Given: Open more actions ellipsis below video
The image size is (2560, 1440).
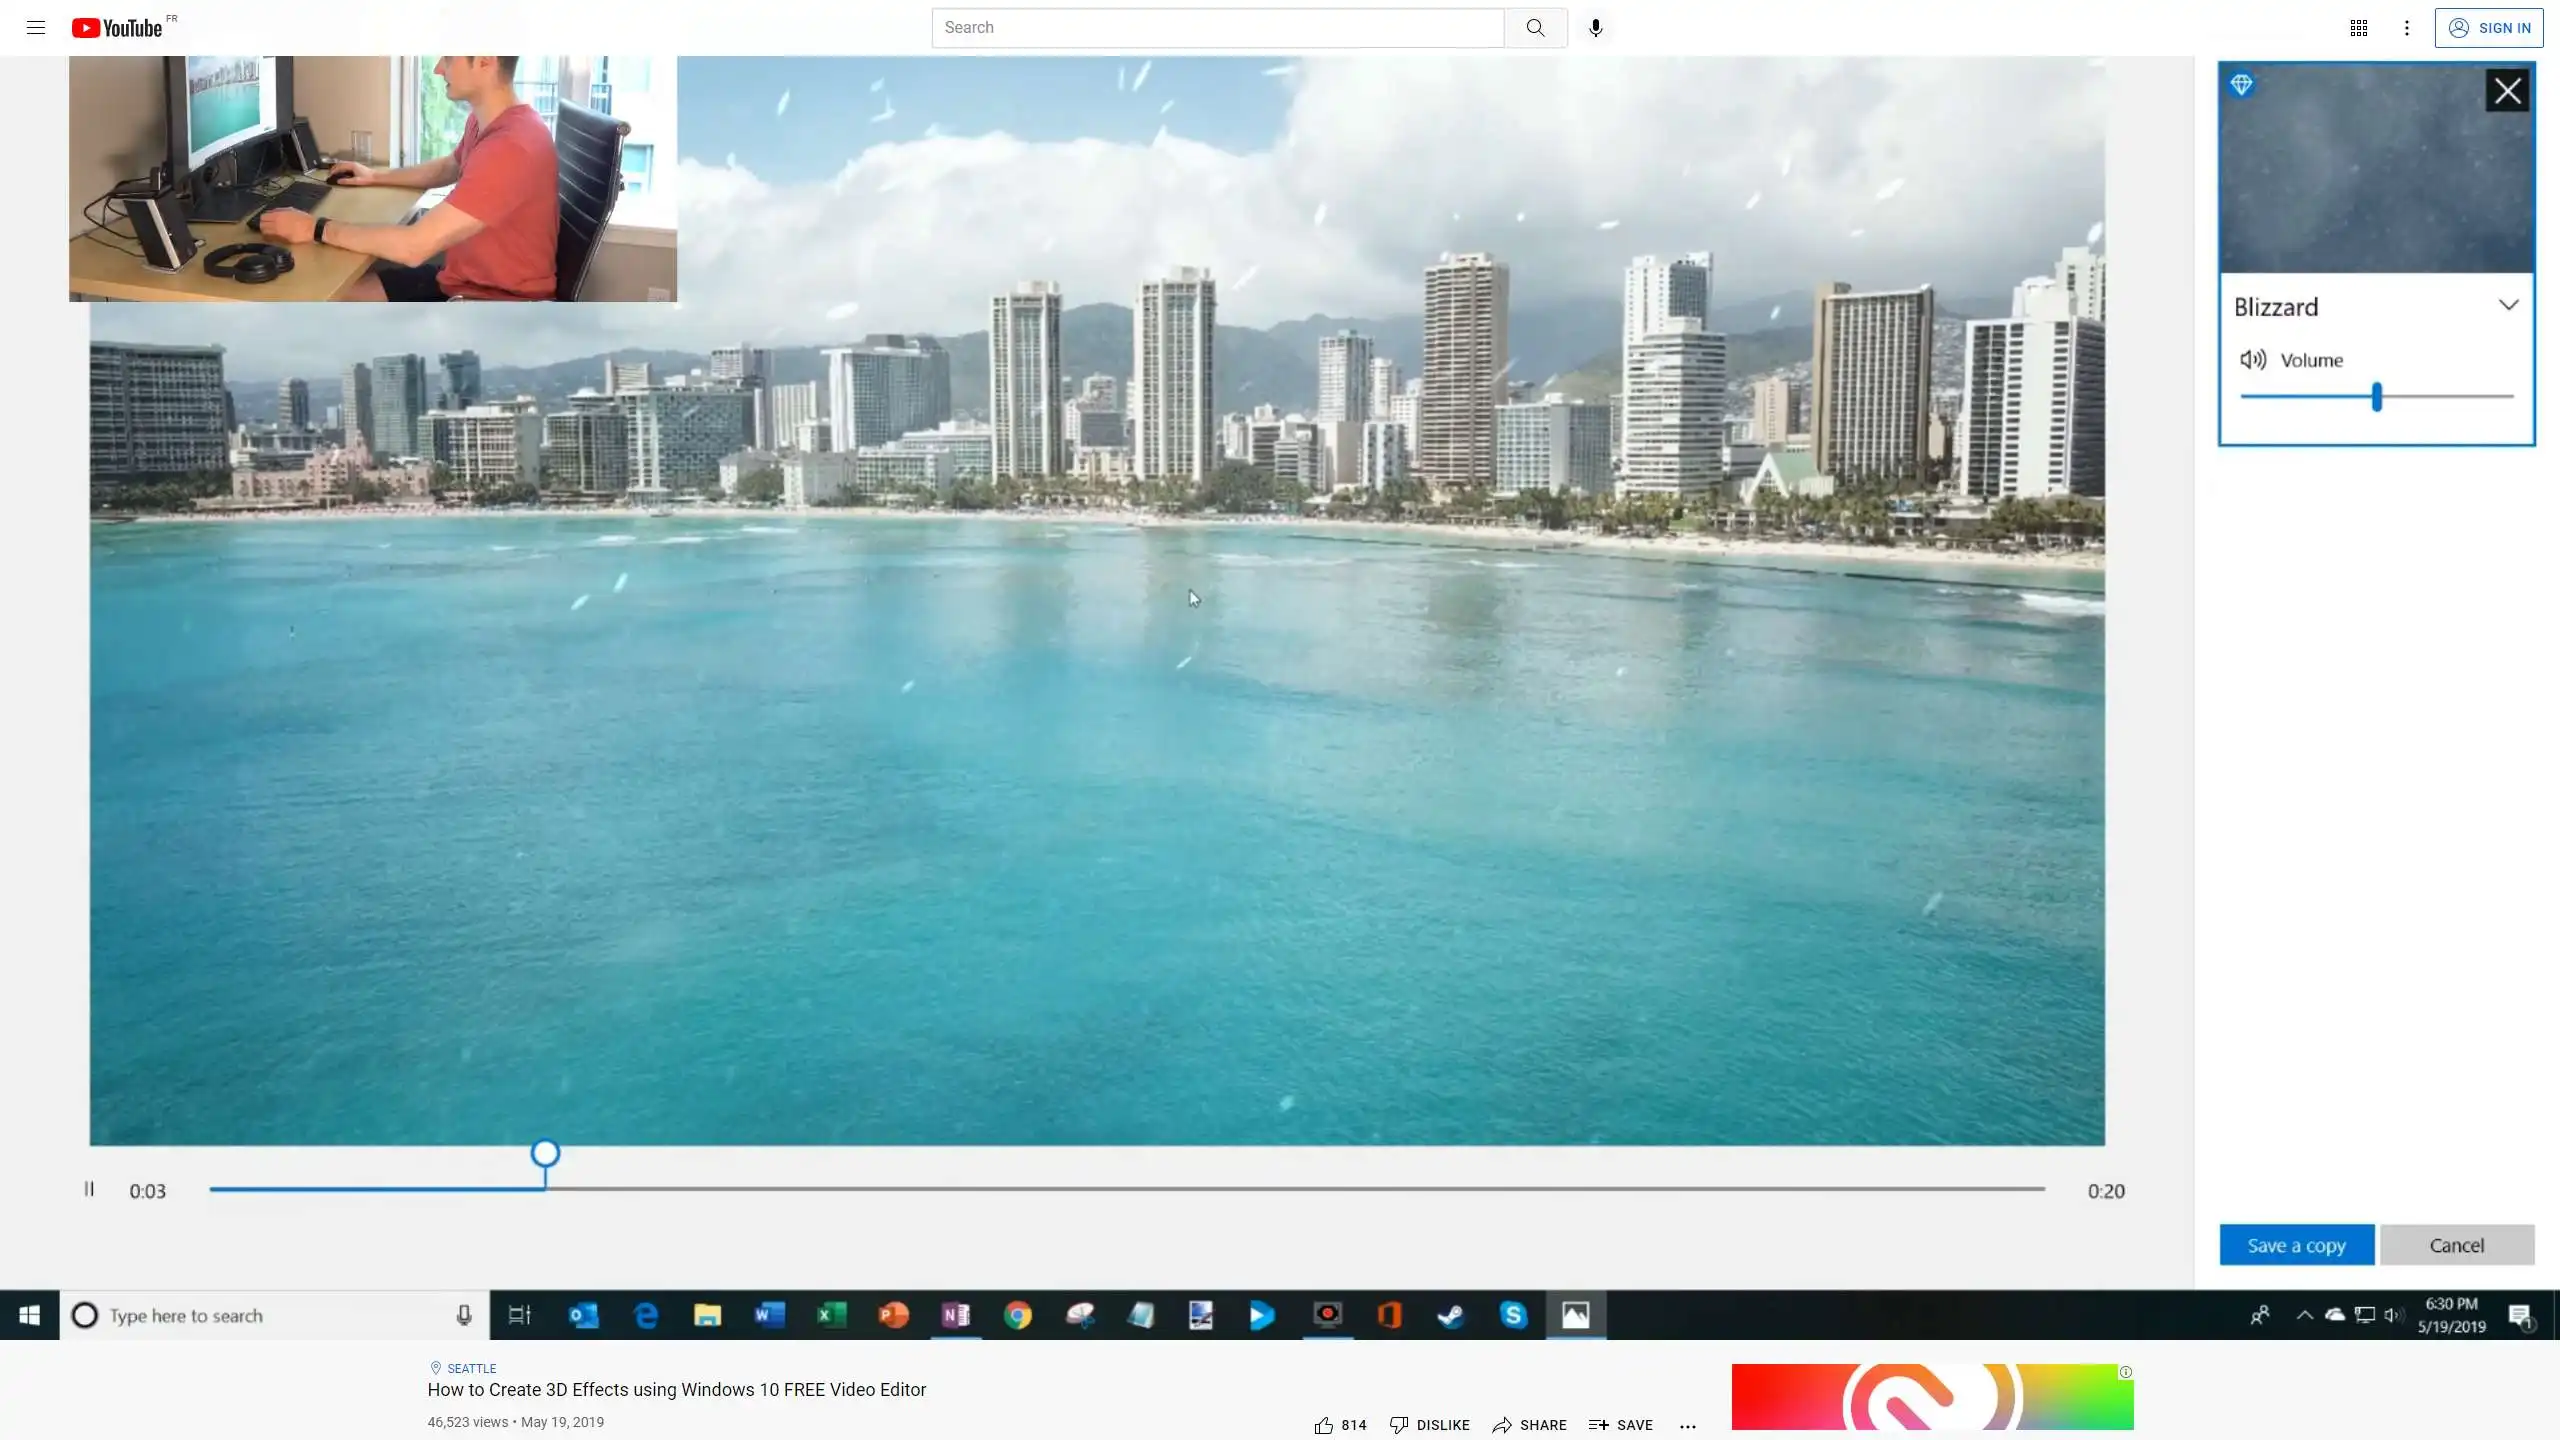Looking at the screenshot, I should click(1688, 1426).
